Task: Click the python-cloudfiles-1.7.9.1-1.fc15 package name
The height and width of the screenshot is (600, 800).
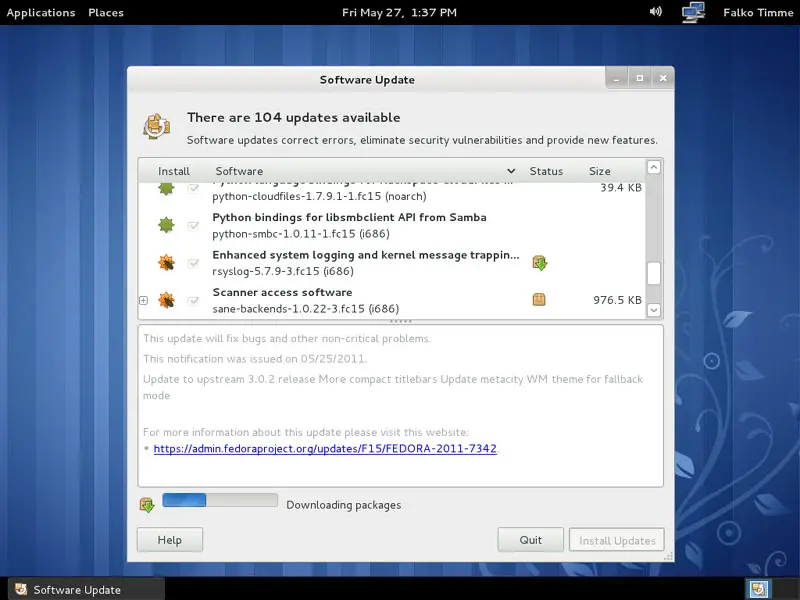Action: coord(319,196)
